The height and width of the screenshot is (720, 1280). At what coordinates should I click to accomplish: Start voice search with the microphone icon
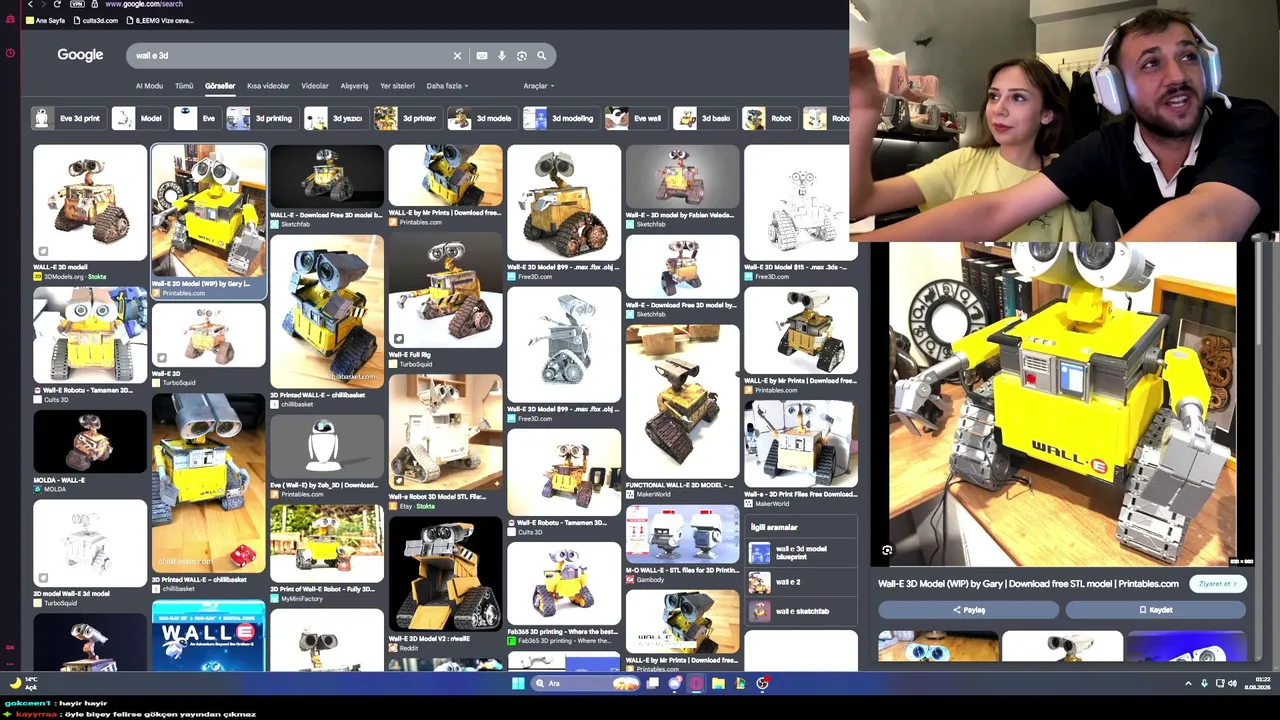pyautogui.click(x=502, y=56)
